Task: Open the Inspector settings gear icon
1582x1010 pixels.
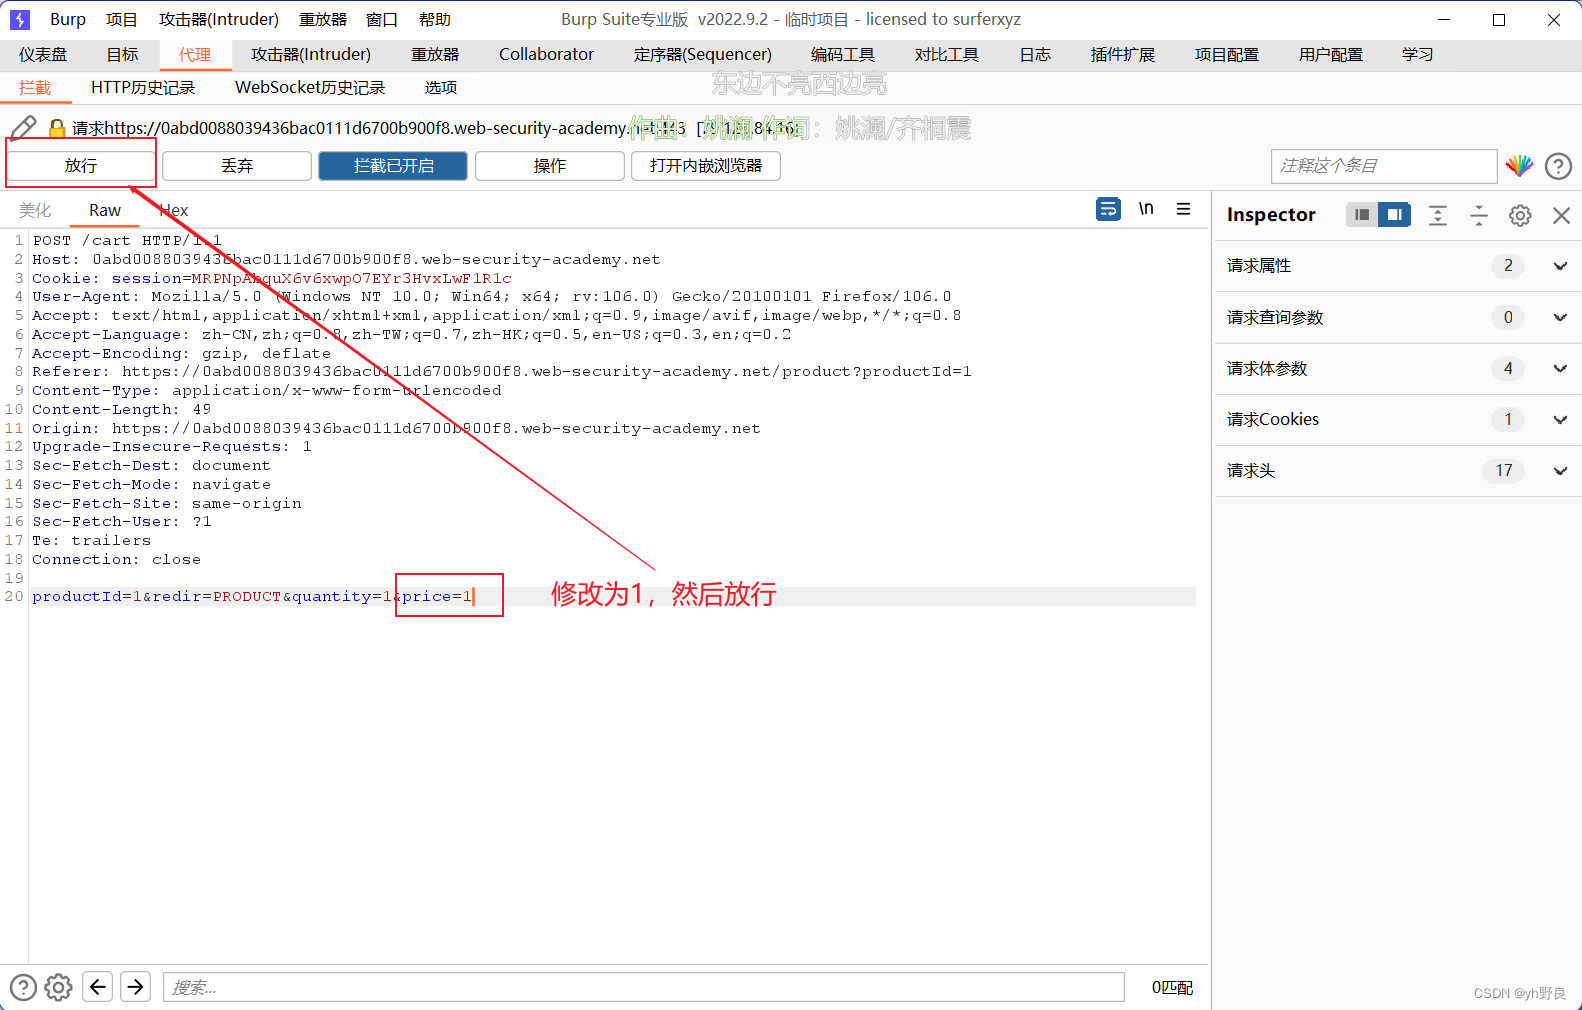Action: click(x=1520, y=215)
